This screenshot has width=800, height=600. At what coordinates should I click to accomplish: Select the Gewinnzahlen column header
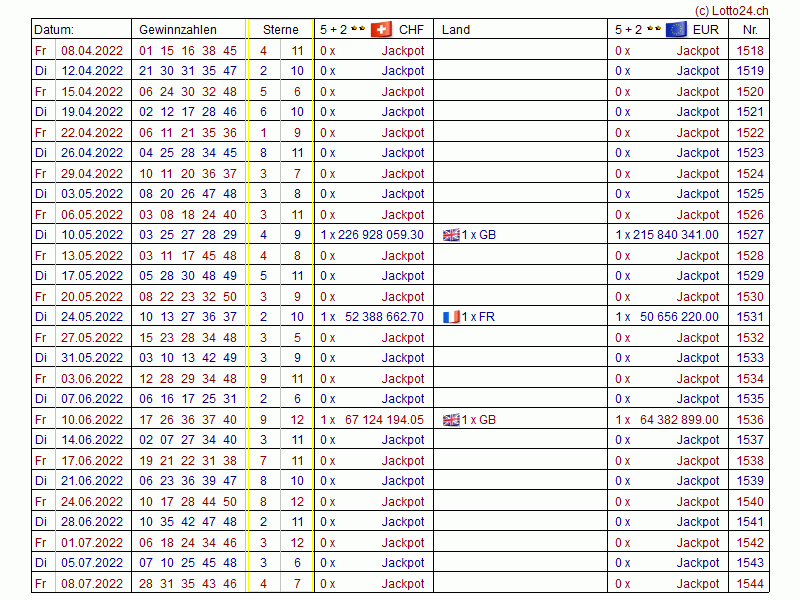[x=177, y=30]
